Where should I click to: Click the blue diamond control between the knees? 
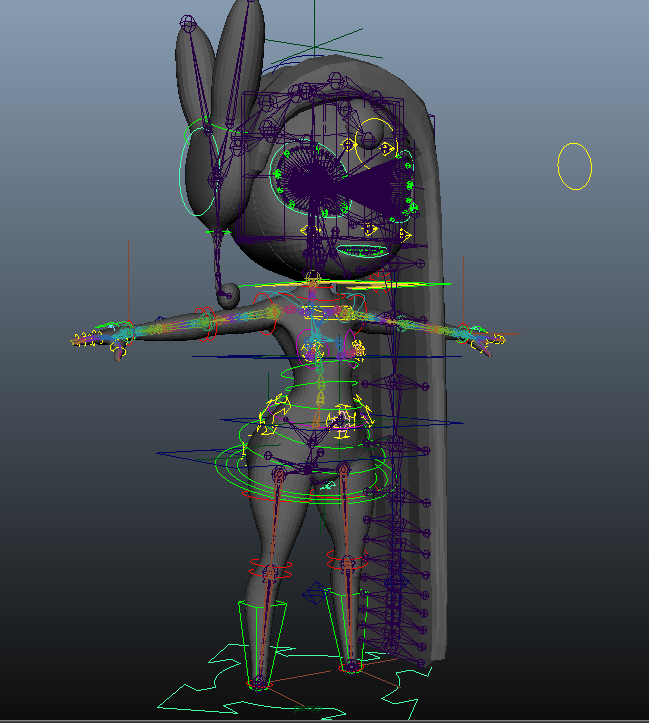(316, 593)
